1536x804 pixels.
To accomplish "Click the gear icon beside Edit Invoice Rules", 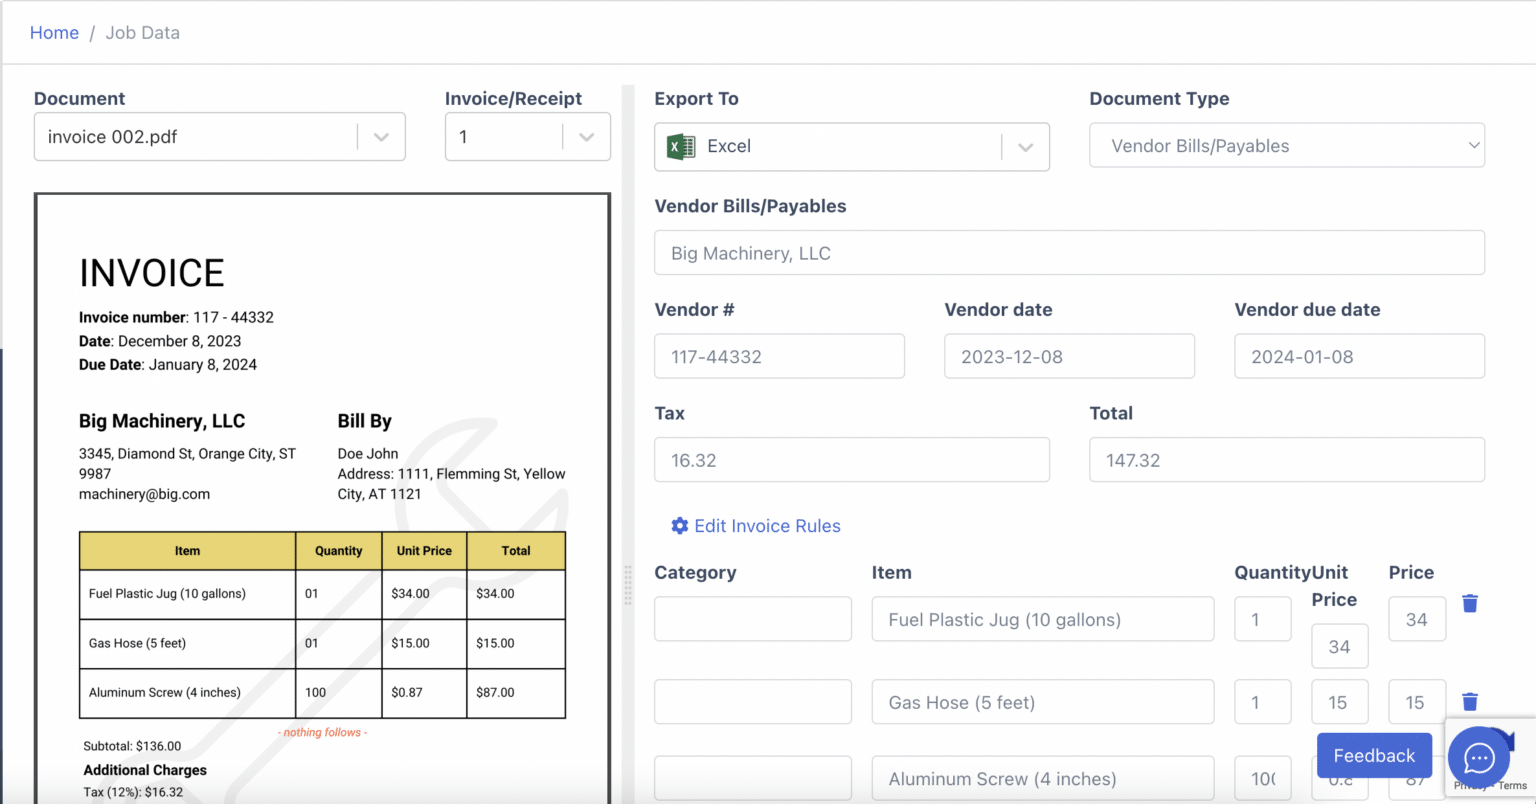I will [x=680, y=526].
